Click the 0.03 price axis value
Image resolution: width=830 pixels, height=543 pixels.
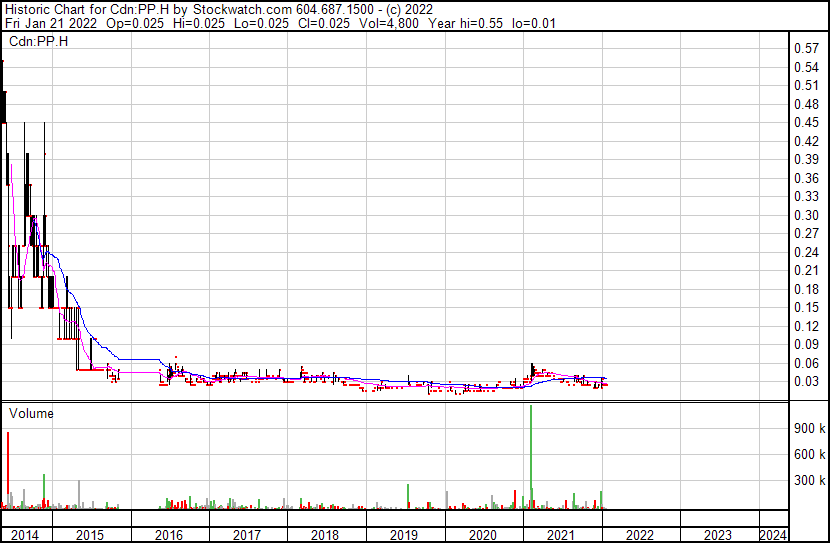pyautogui.click(x=807, y=382)
